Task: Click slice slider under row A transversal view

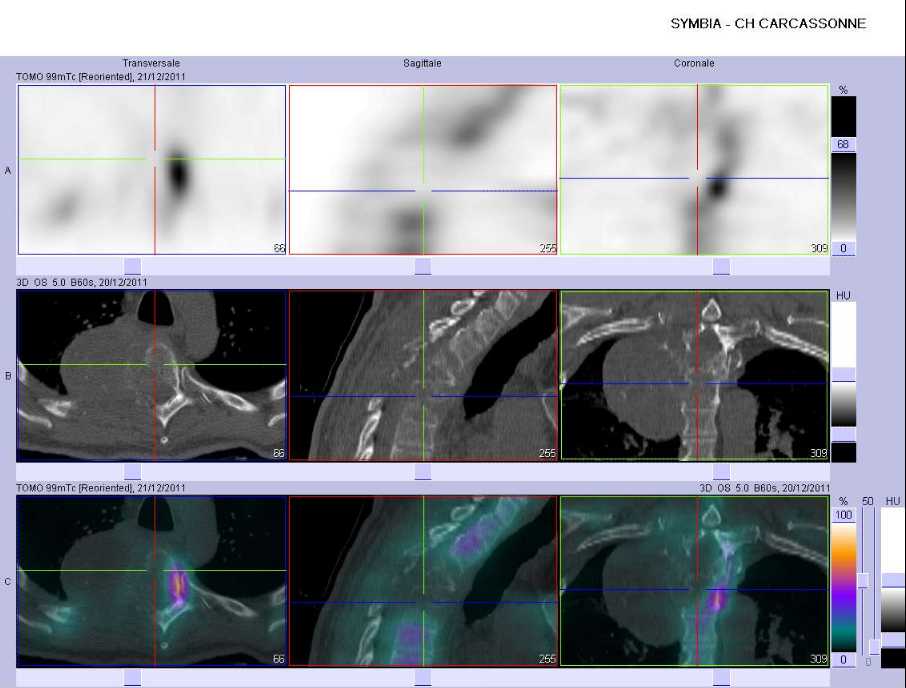Action: pyautogui.click(x=132, y=266)
